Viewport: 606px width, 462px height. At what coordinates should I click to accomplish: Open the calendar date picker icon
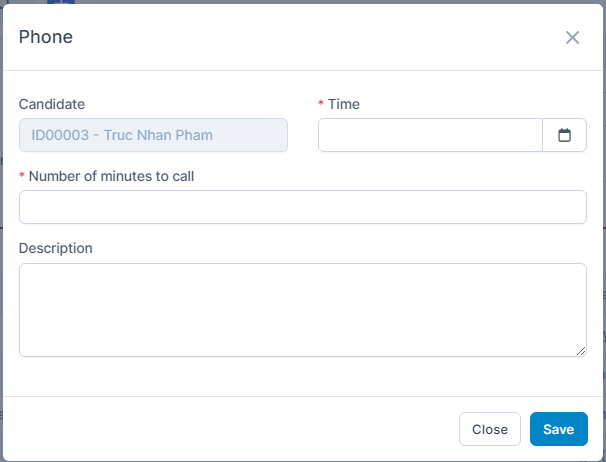click(x=564, y=135)
